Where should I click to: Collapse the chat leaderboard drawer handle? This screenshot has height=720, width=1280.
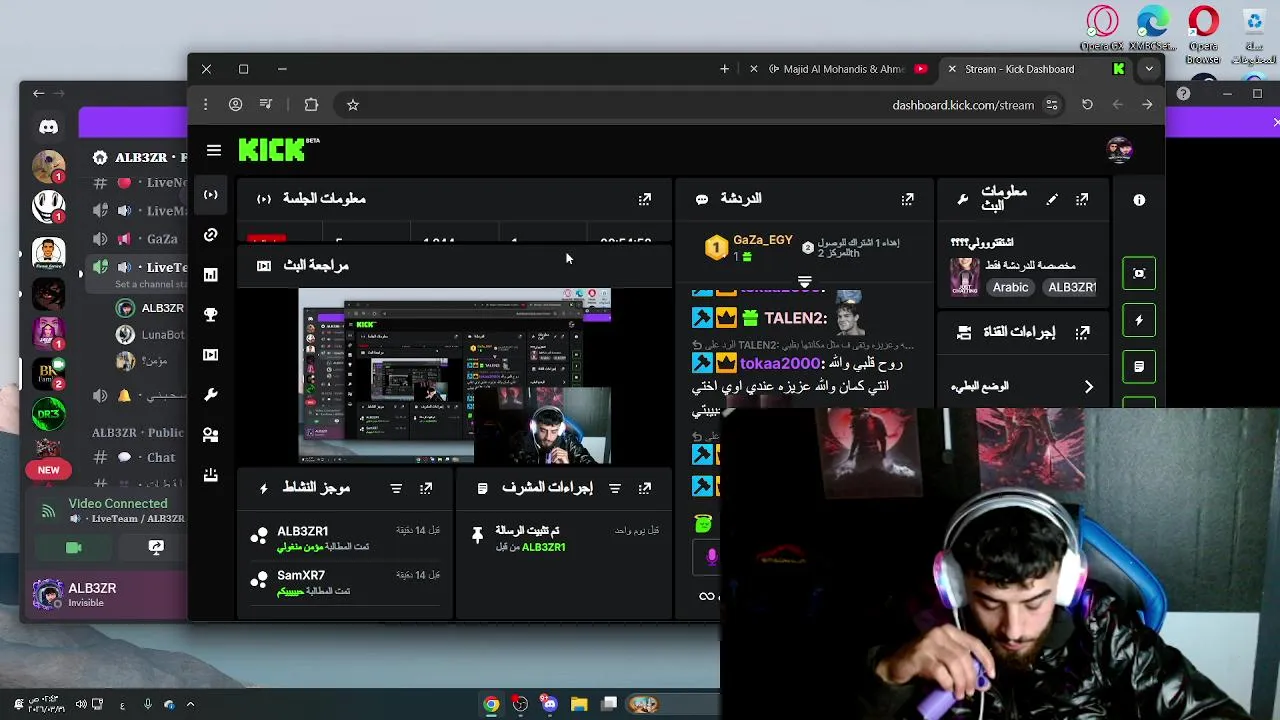tap(804, 282)
